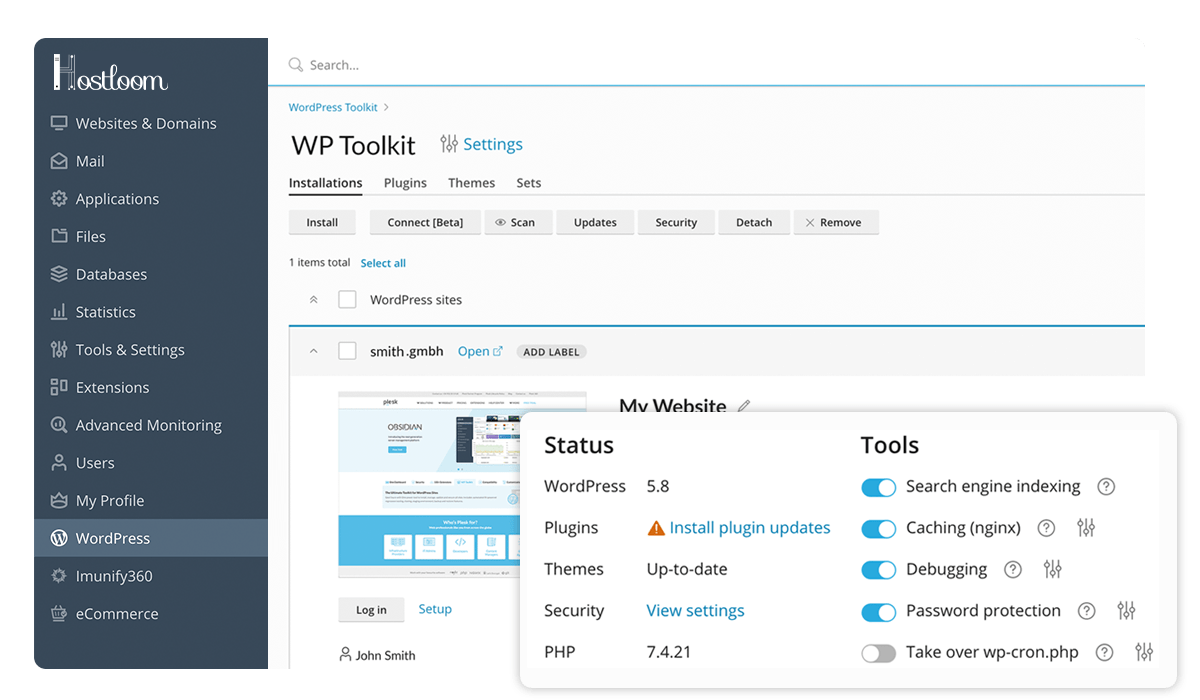
Task: Switch to the Installations tab
Action: pos(325,183)
